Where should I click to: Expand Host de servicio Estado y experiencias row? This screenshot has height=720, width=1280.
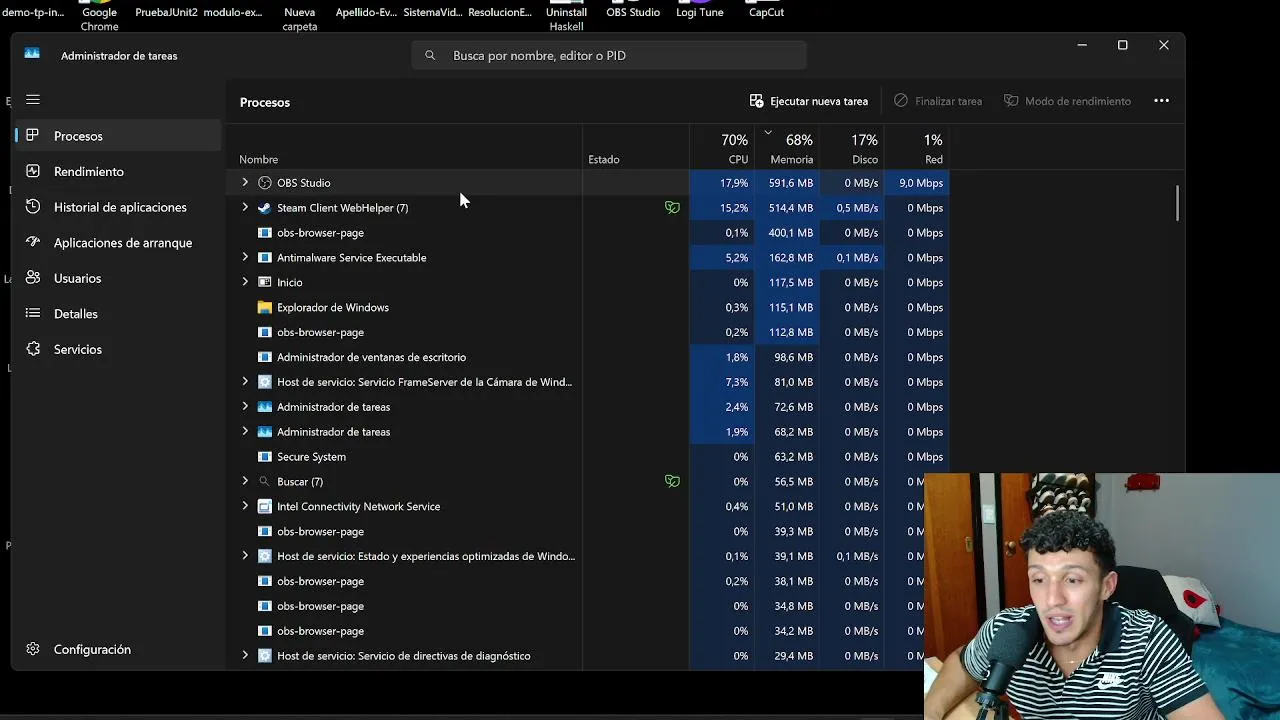[x=245, y=556]
